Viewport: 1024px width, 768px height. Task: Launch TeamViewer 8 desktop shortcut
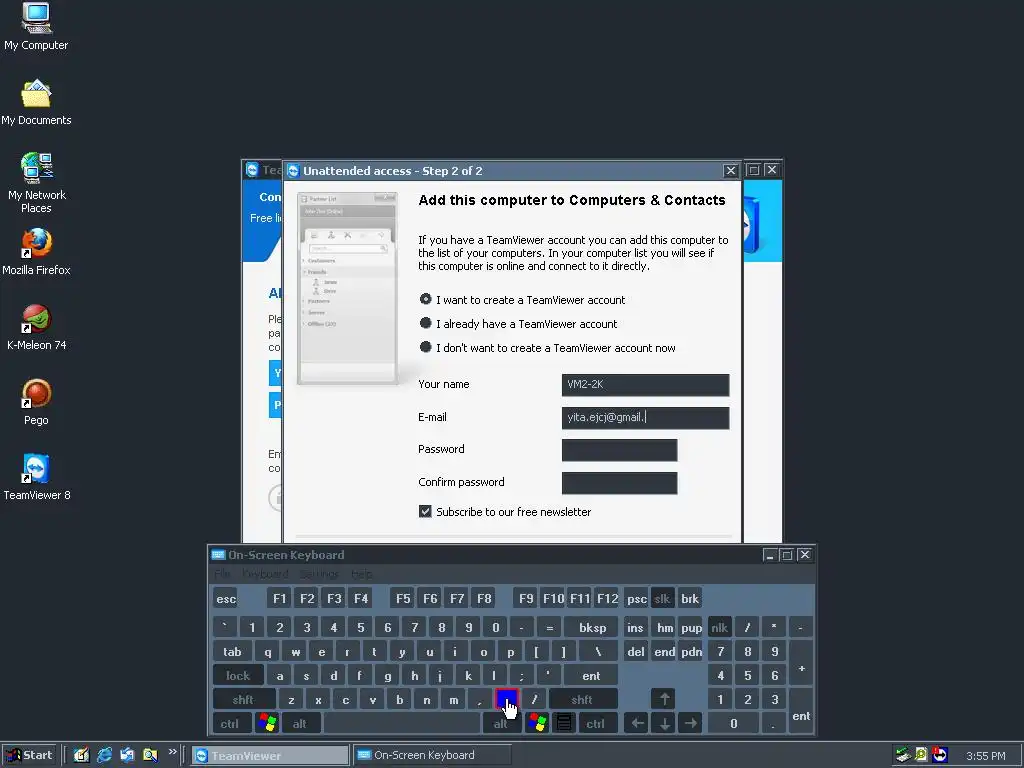(36, 477)
